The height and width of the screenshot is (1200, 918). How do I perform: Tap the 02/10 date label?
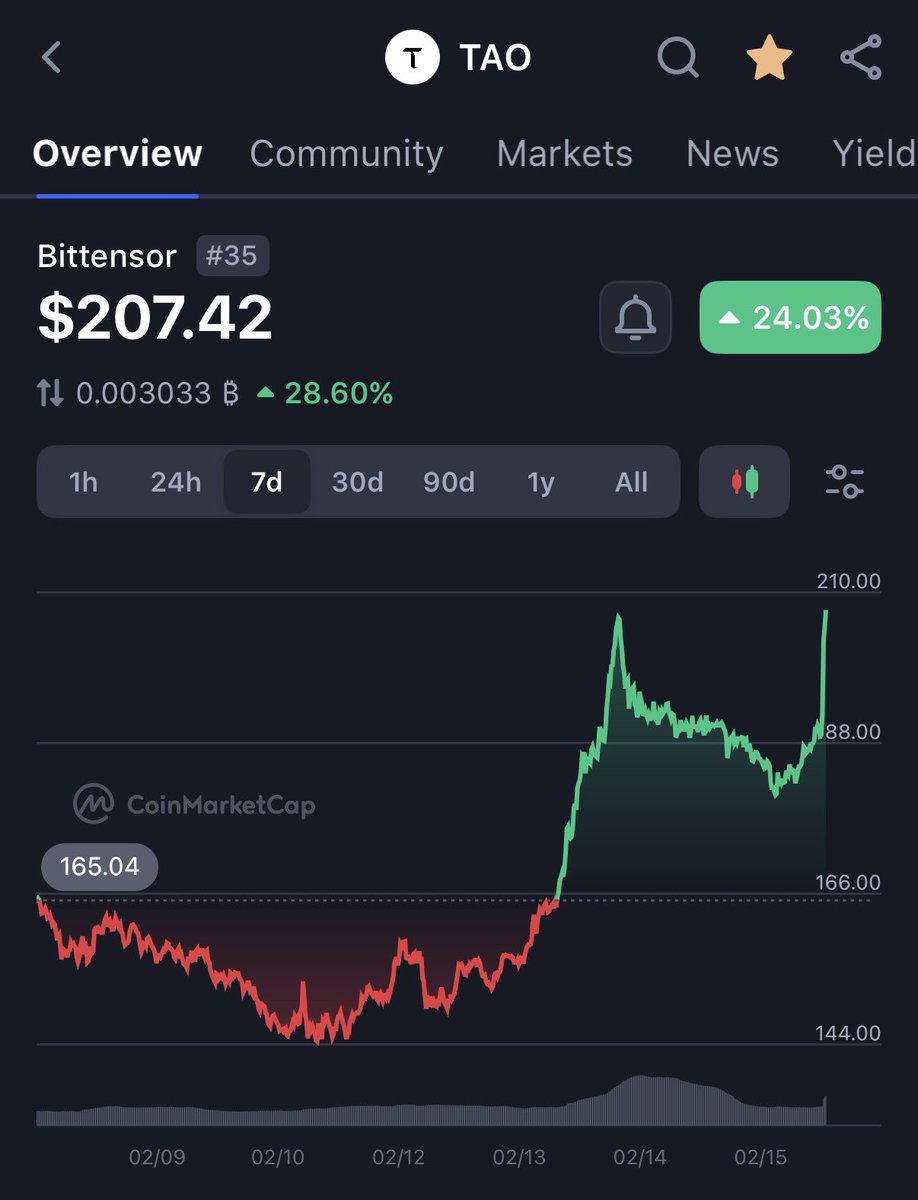278,1158
